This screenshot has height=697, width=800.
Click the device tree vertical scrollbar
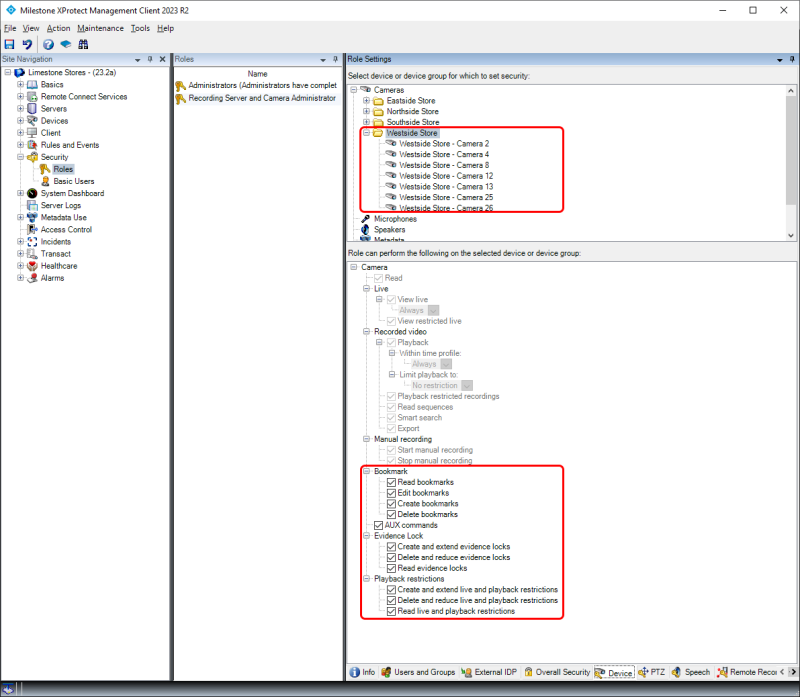pyautogui.click(x=791, y=151)
